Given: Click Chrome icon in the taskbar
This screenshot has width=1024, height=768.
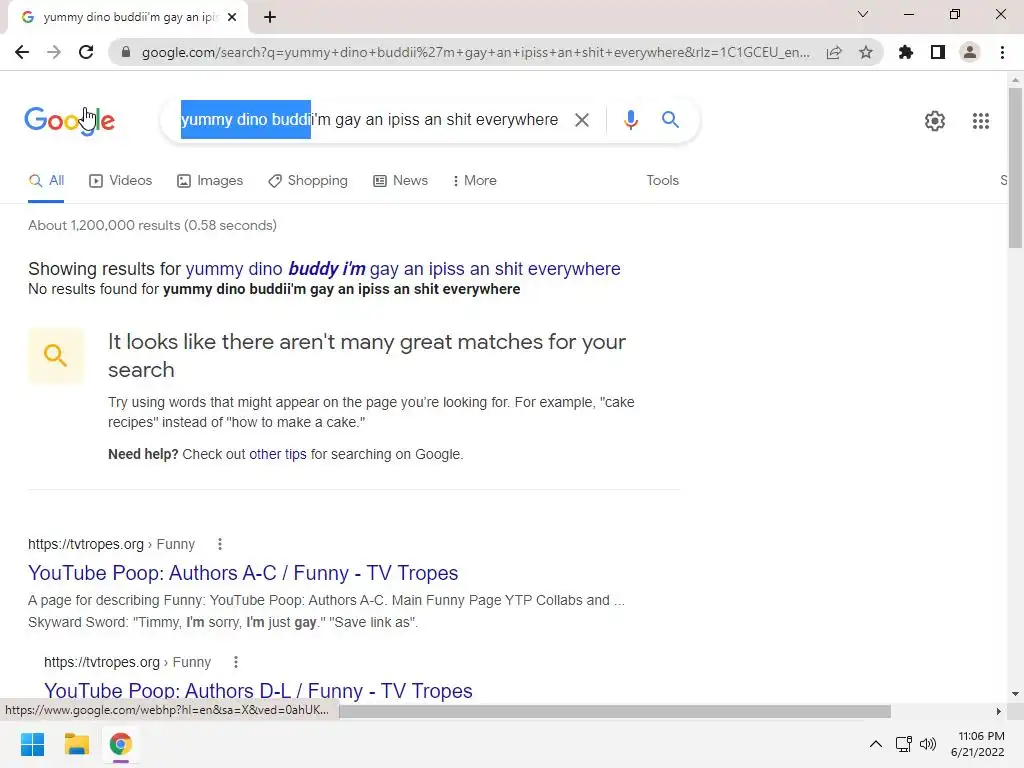Looking at the screenshot, I should (120, 744).
